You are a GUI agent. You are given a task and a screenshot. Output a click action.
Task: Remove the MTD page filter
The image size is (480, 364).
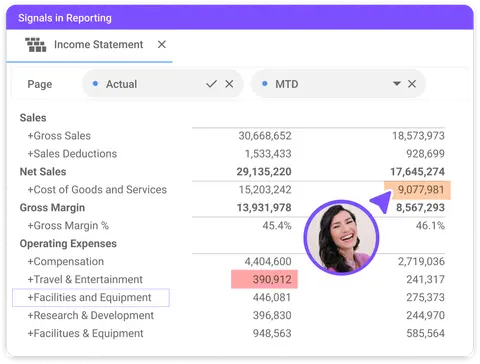tap(412, 84)
